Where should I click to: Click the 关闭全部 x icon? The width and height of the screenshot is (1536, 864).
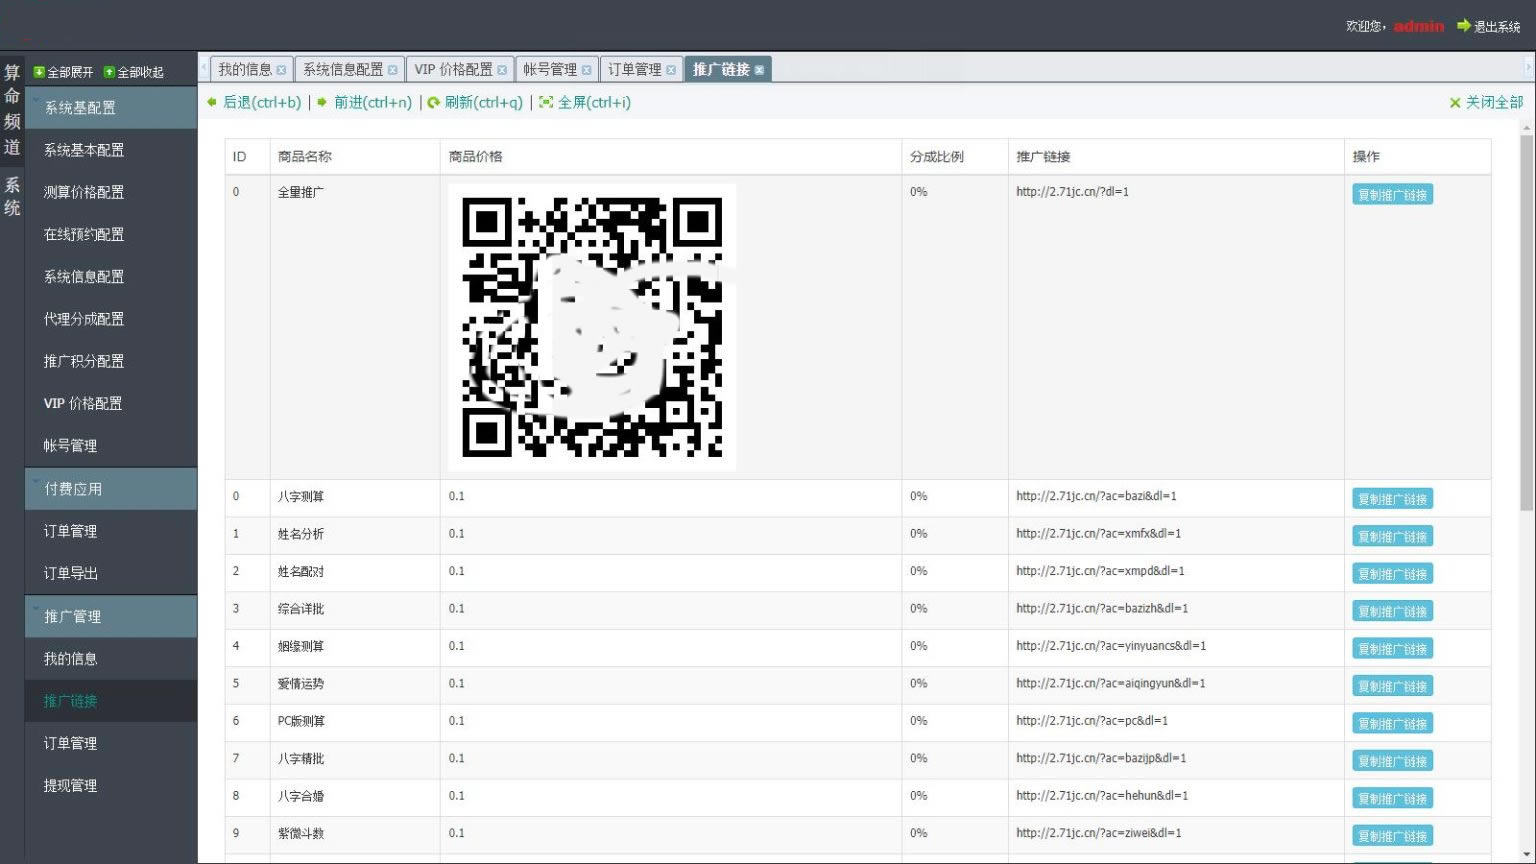click(x=1455, y=103)
